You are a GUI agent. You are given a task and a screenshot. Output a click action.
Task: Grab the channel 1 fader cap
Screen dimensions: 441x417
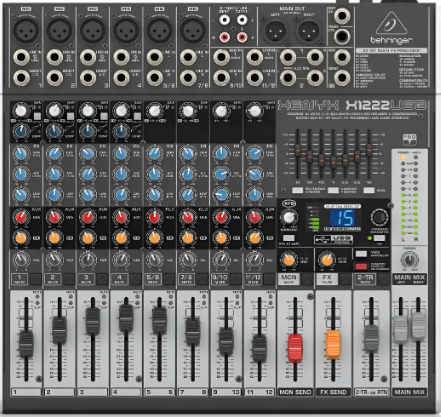pyautogui.click(x=26, y=344)
